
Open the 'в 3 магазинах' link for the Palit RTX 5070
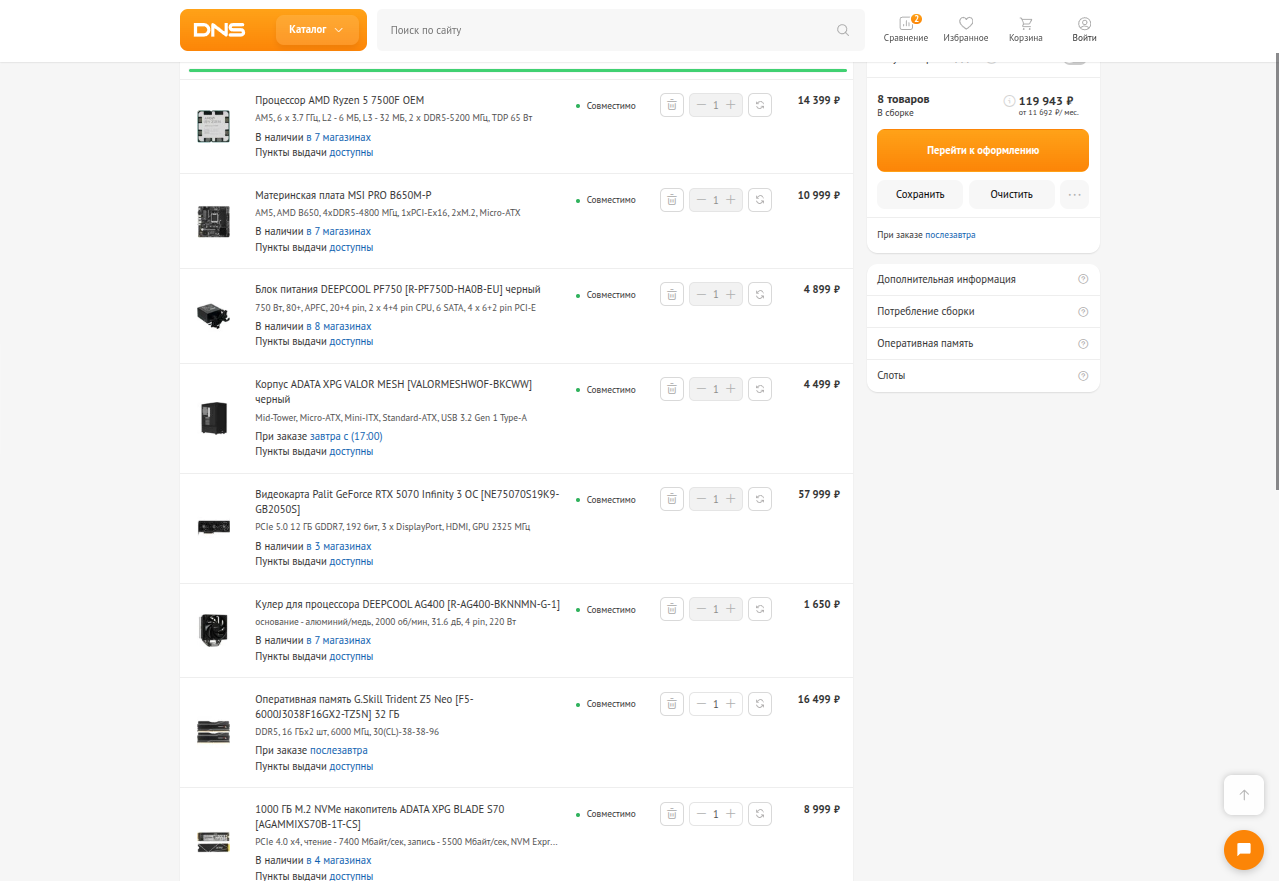(339, 546)
